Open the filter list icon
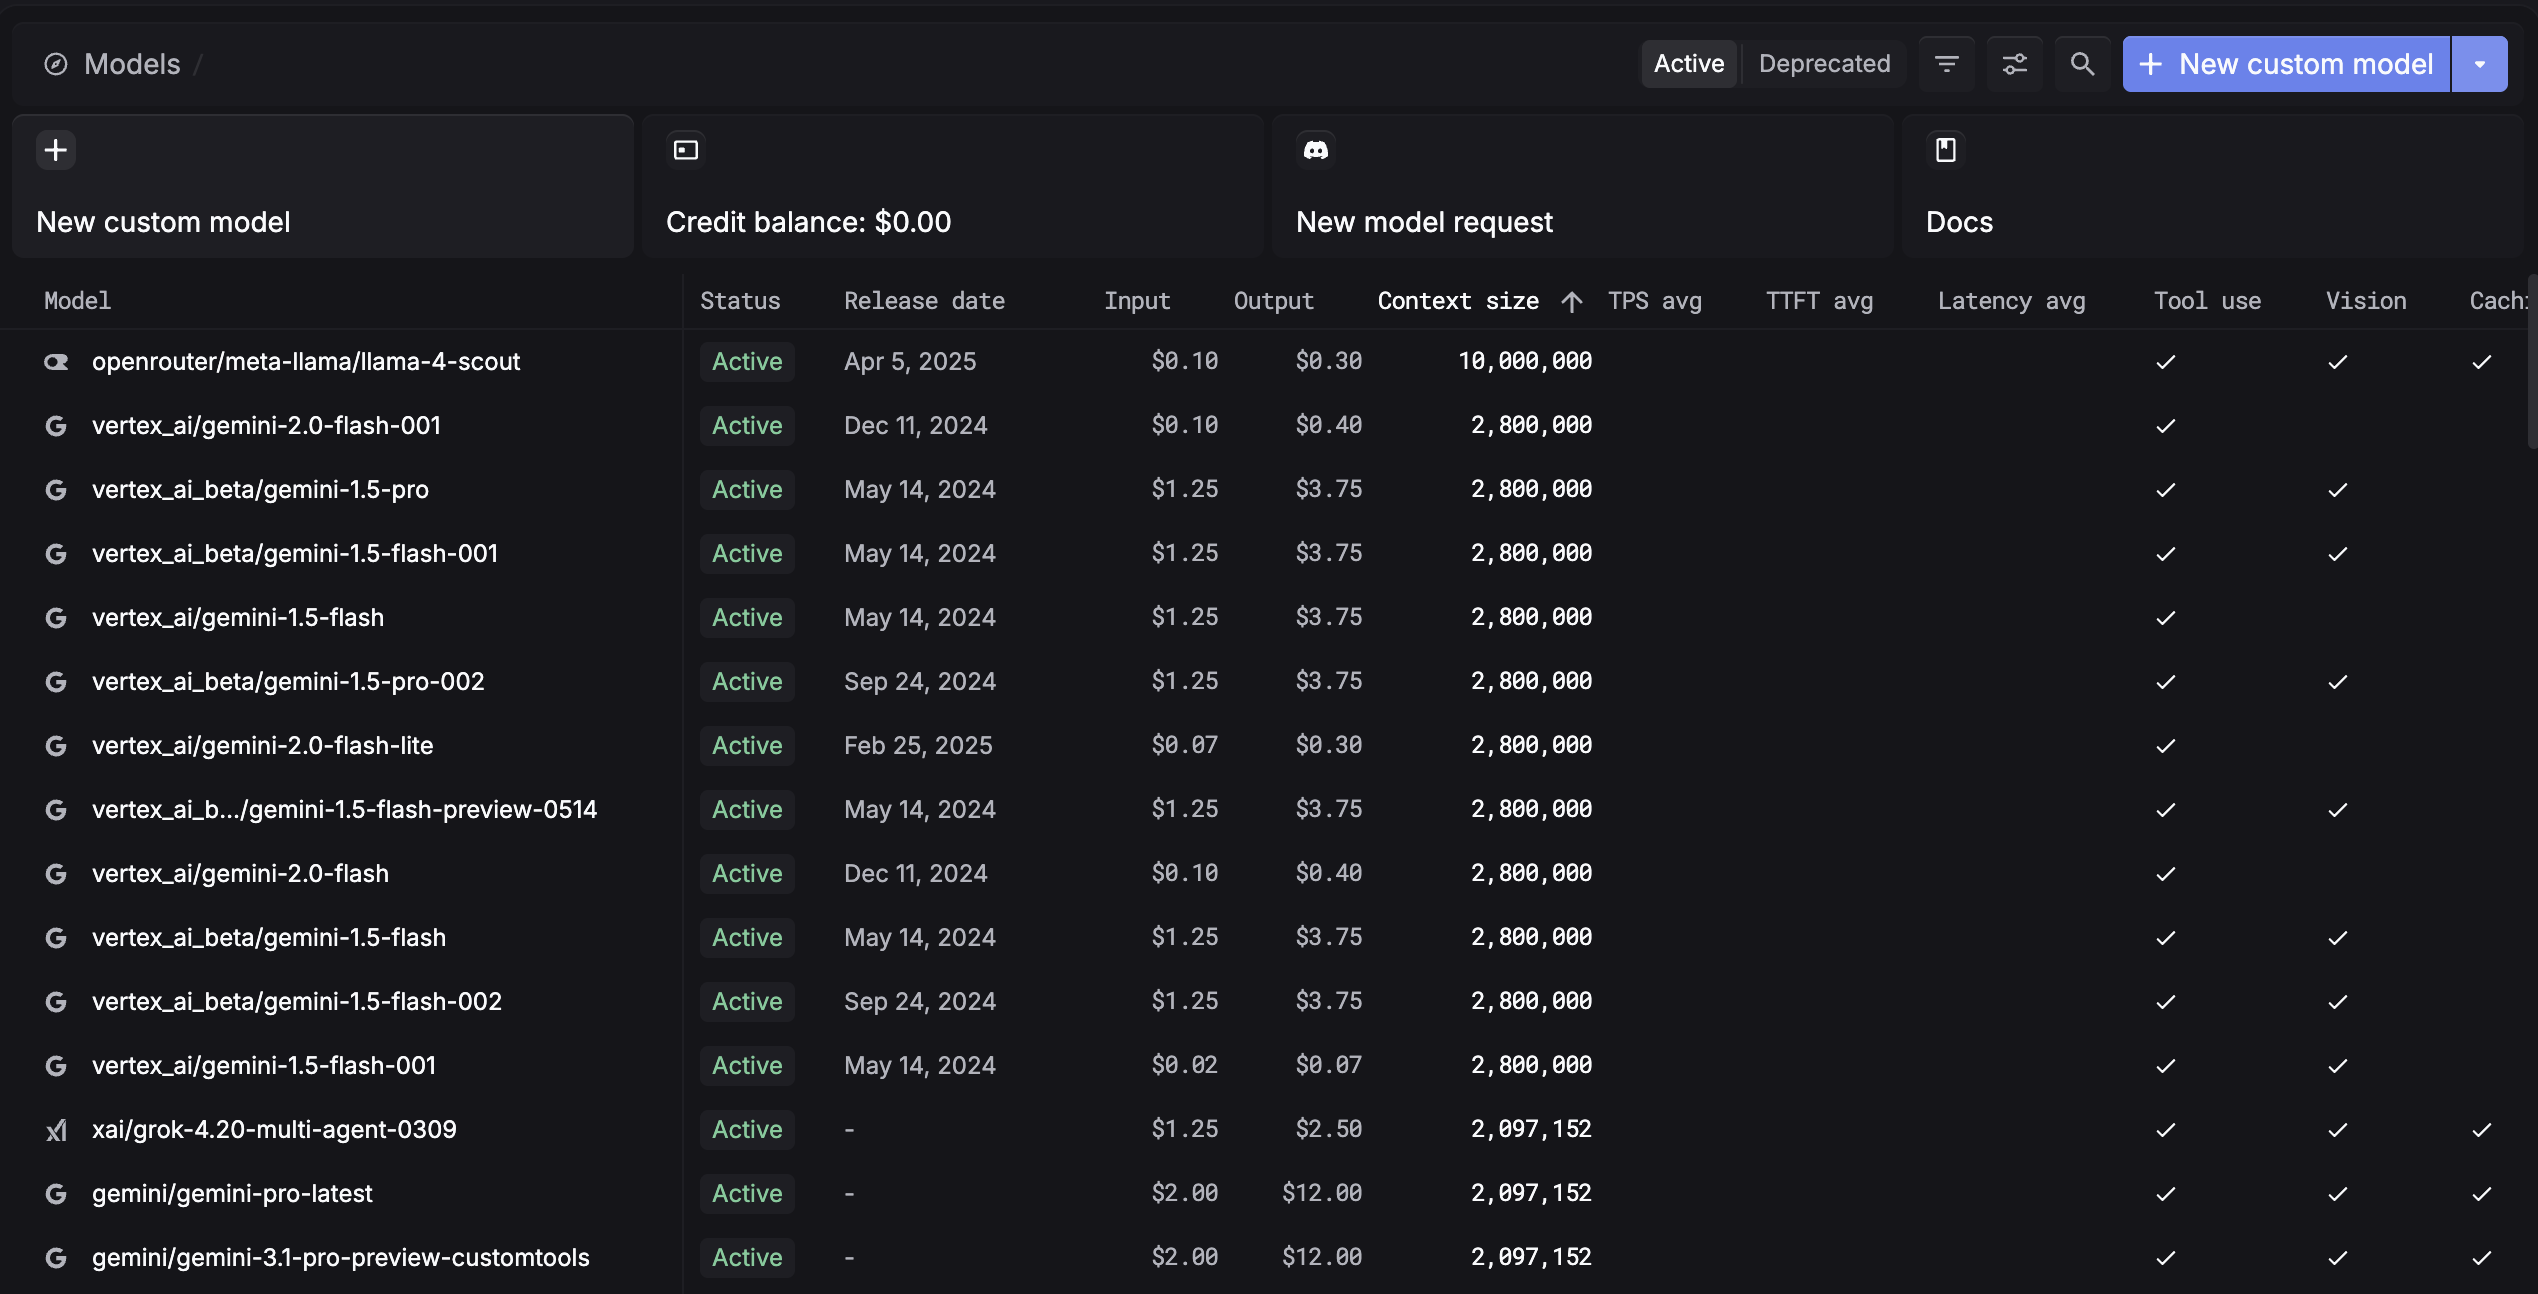 click(1946, 64)
